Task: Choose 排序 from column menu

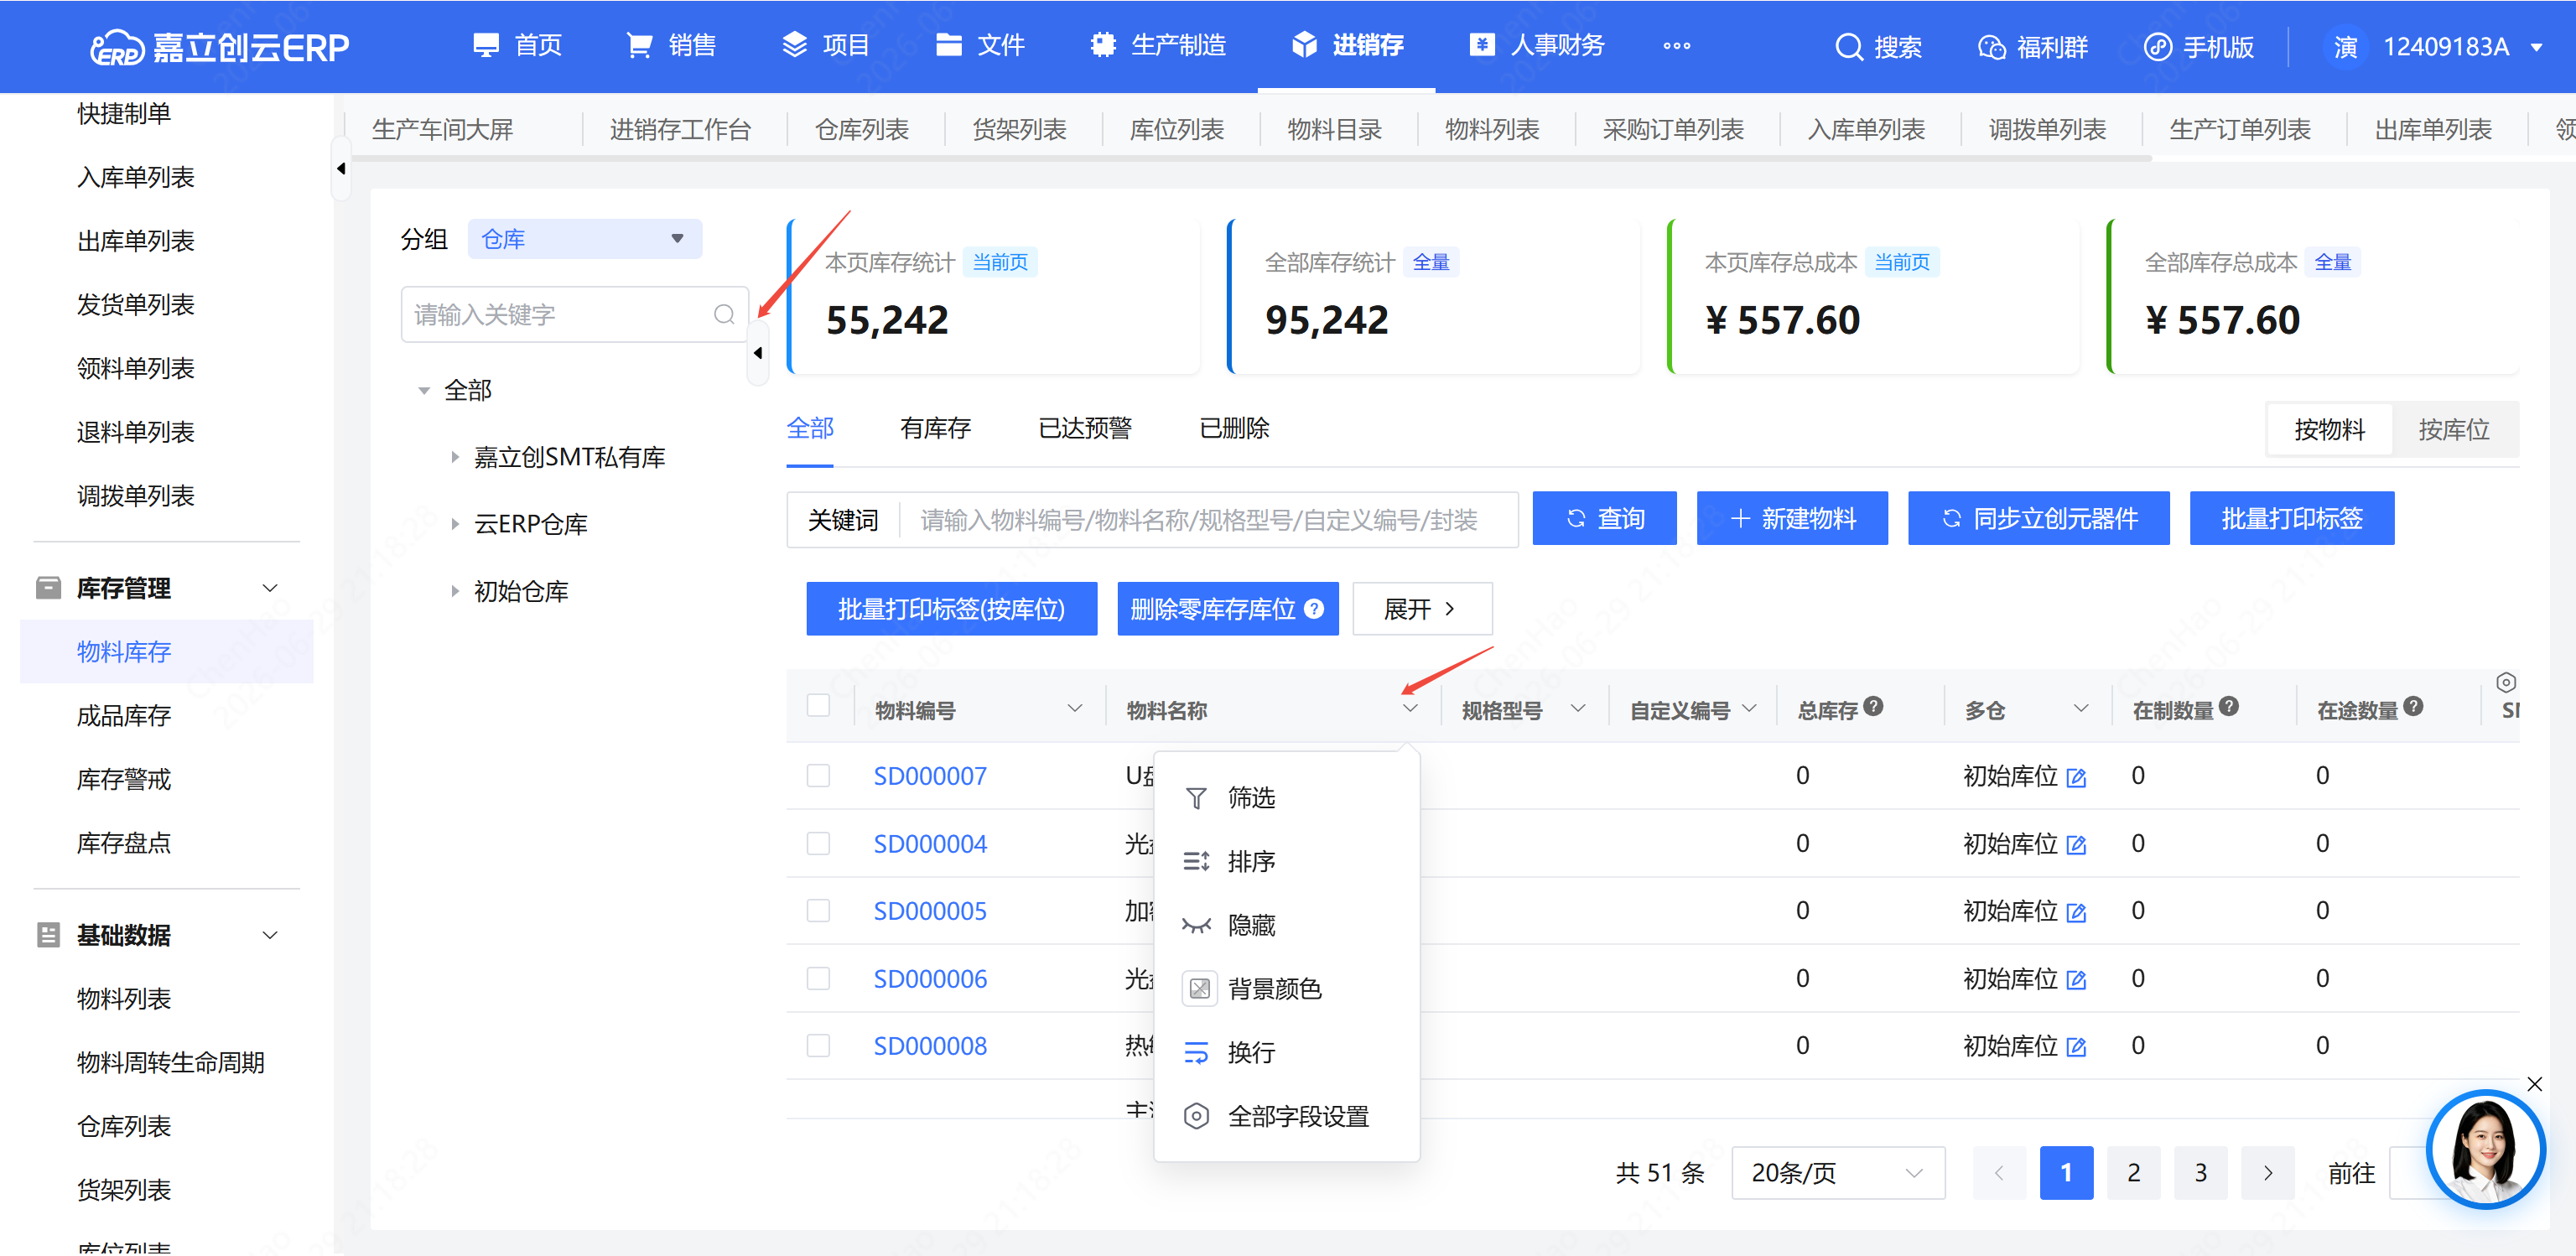Action: (1287, 862)
